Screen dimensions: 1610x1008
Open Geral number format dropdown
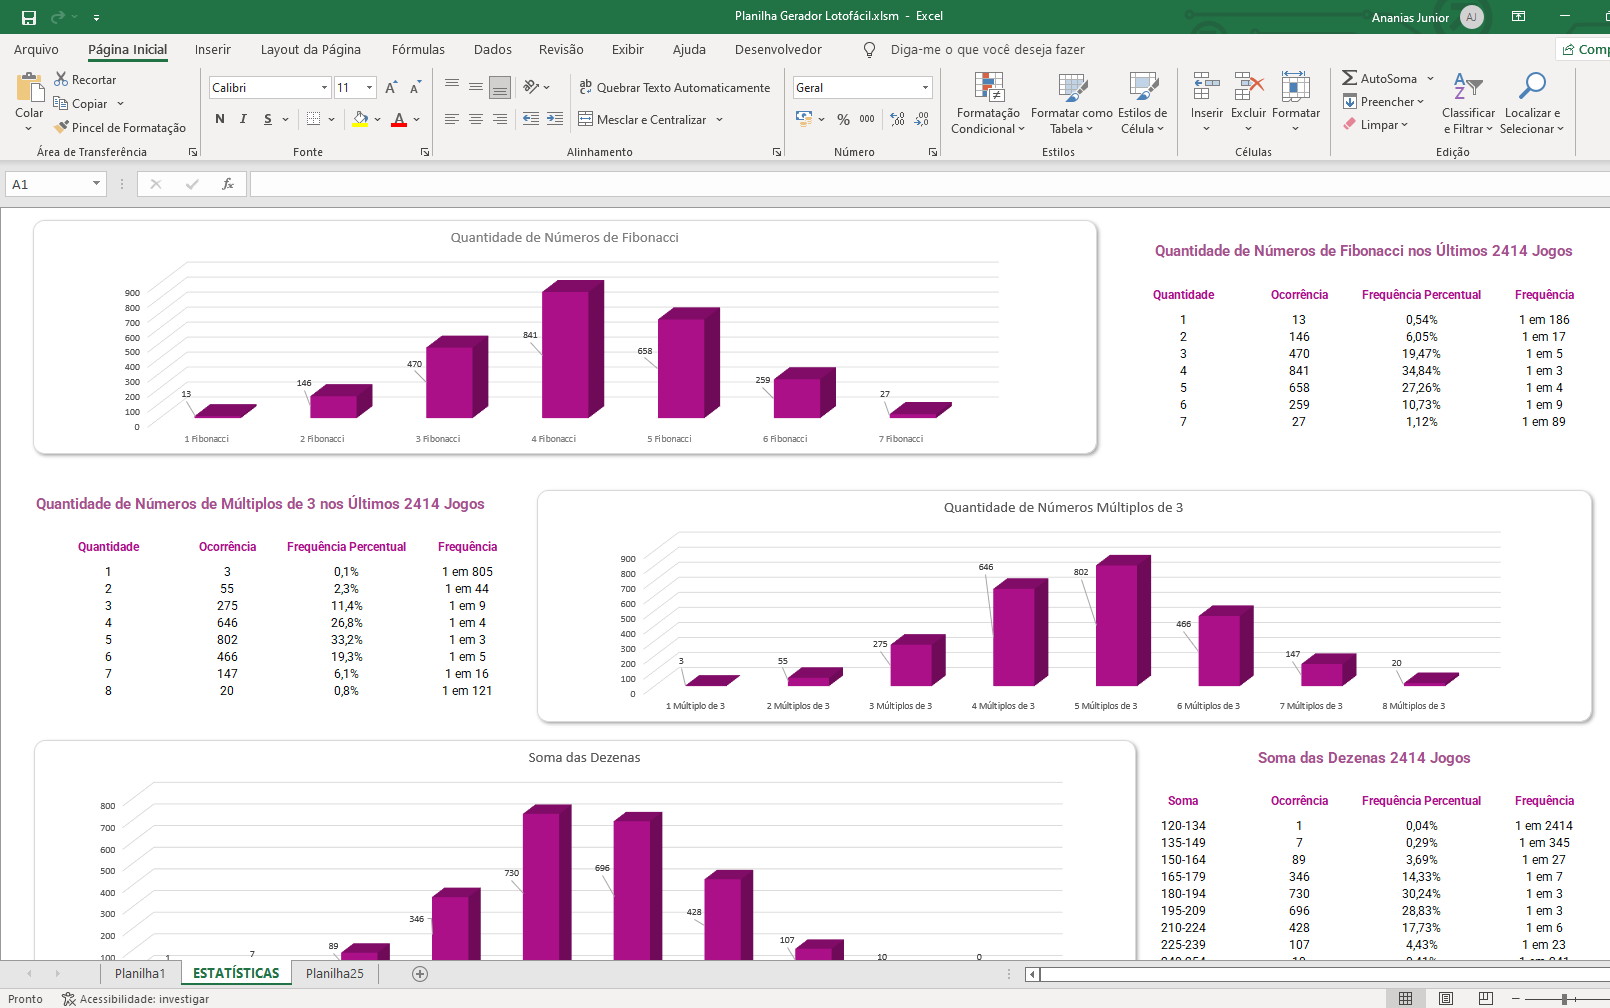pyautogui.click(x=925, y=88)
